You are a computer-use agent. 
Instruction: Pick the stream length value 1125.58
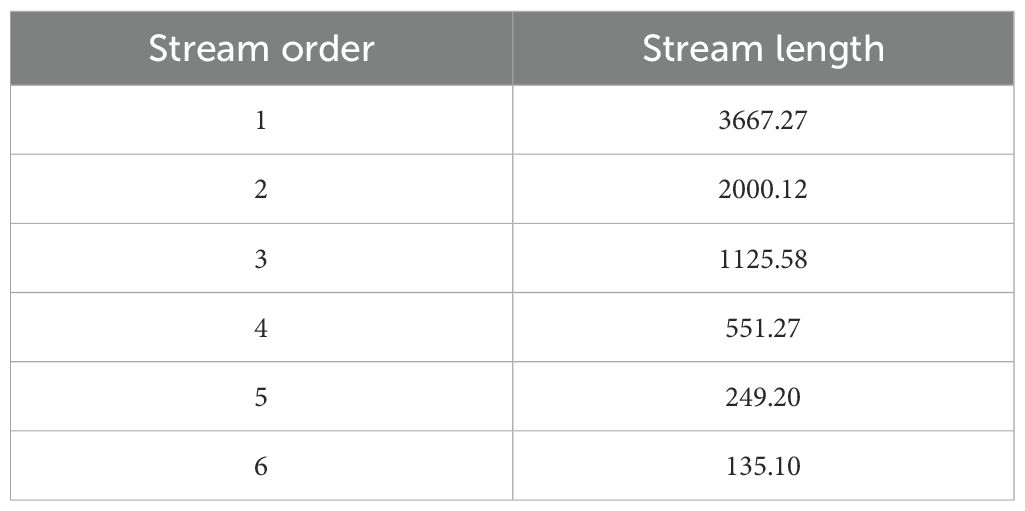click(x=763, y=259)
